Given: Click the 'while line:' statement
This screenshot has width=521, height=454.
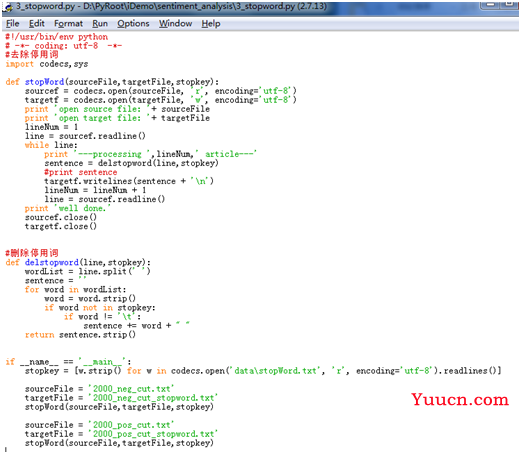Looking at the screenshot, I should 51,145.
